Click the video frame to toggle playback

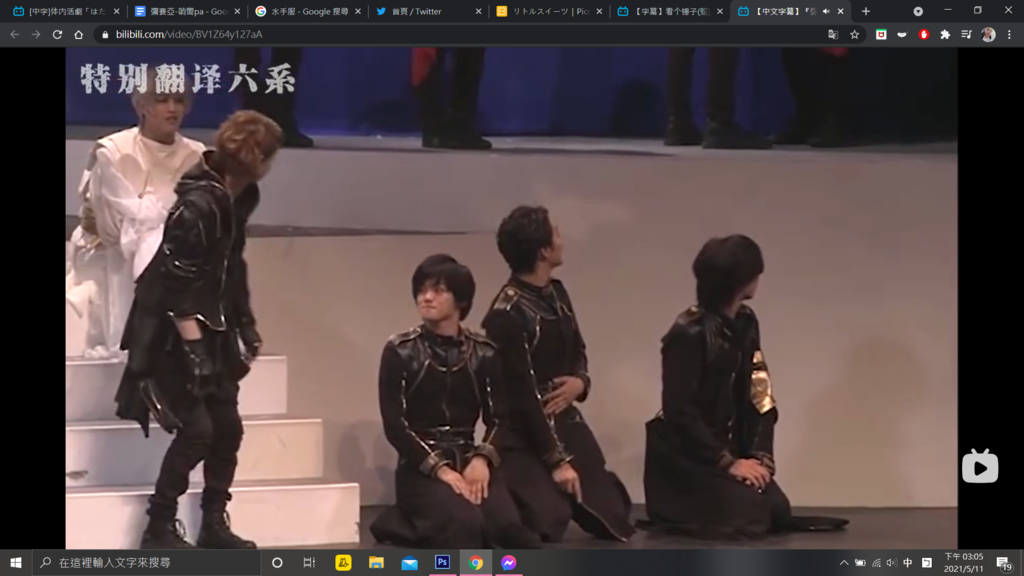[511, 298]
